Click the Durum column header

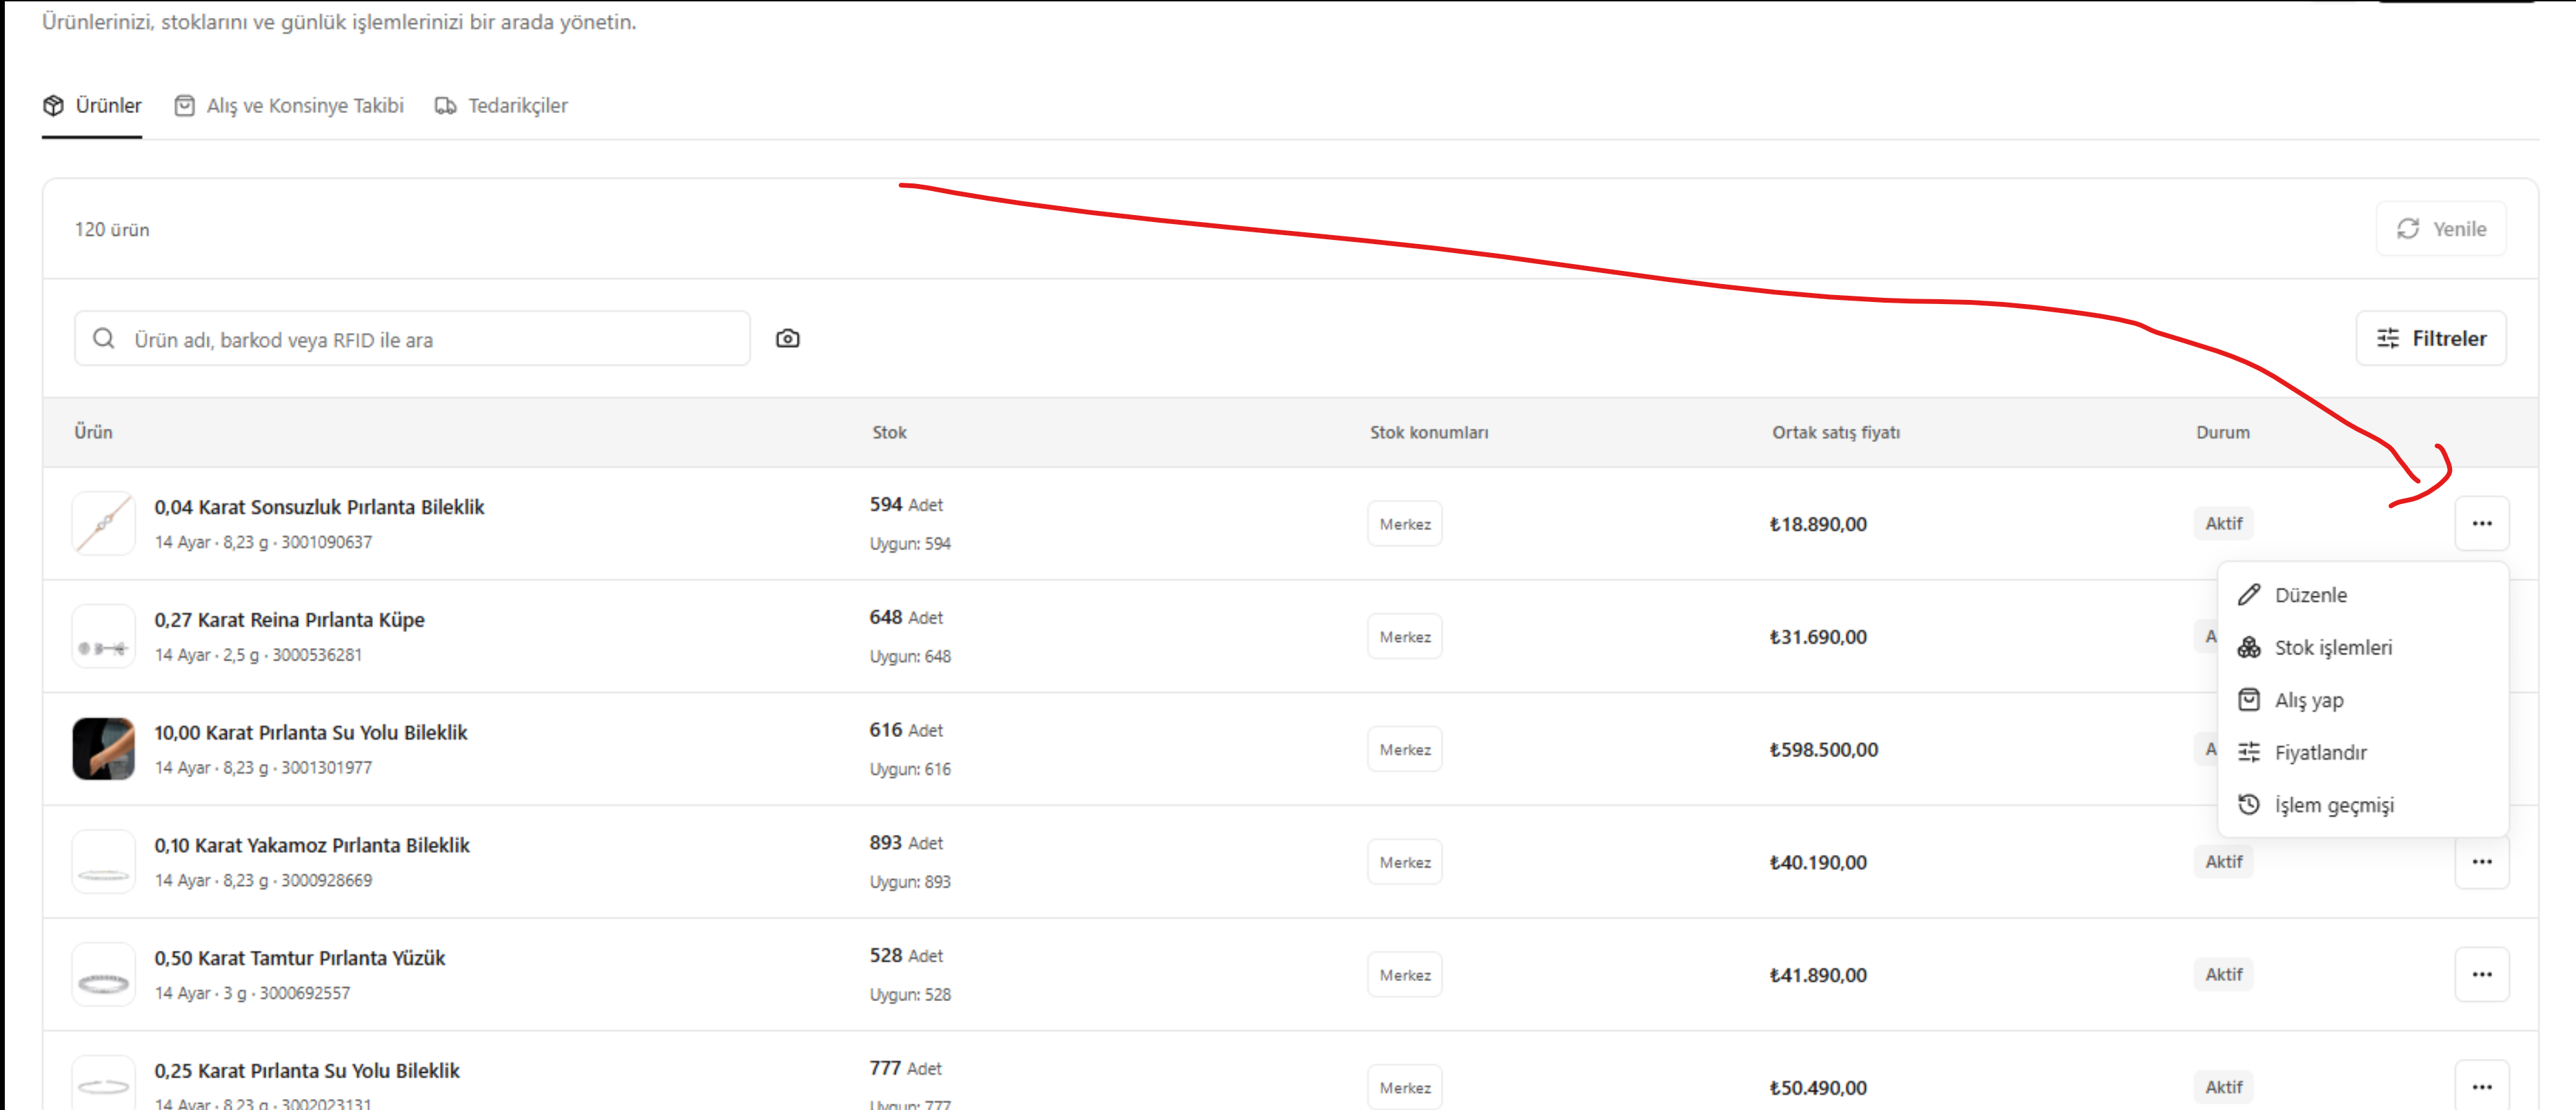pyautogui.click(x=2222, y=433)
